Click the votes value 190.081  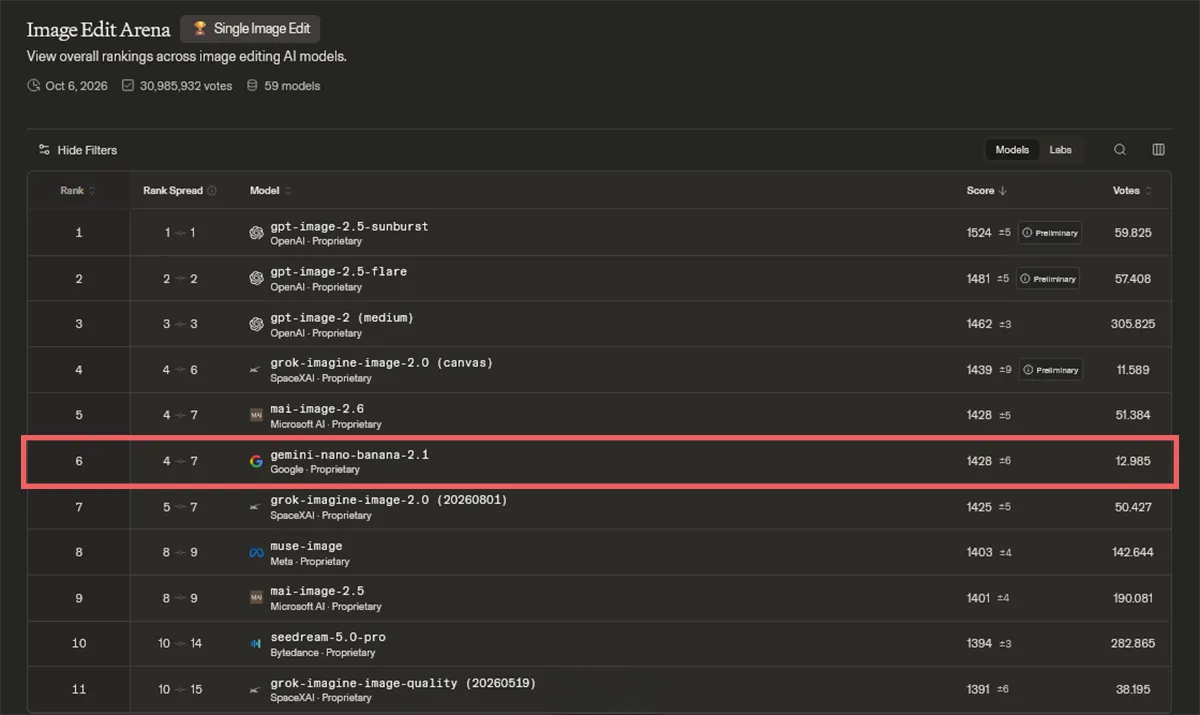pyautogui.click(x=1132, y=598)
